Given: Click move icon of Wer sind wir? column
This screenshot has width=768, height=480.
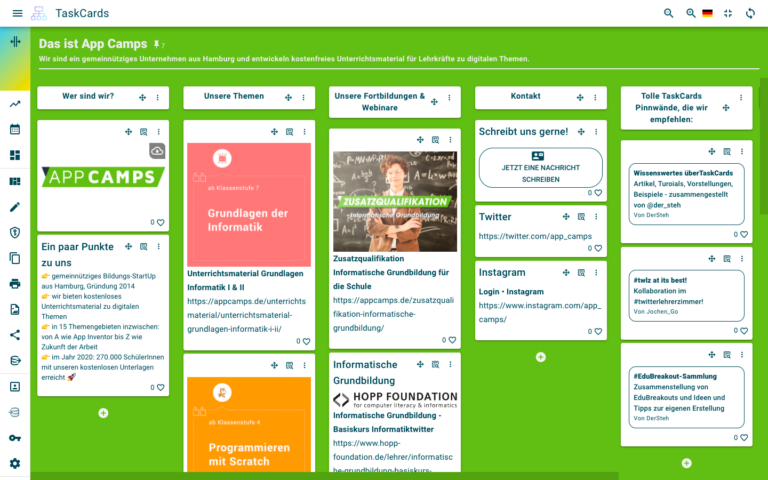Looking at the screenshot, I should (x=143, y=97).
